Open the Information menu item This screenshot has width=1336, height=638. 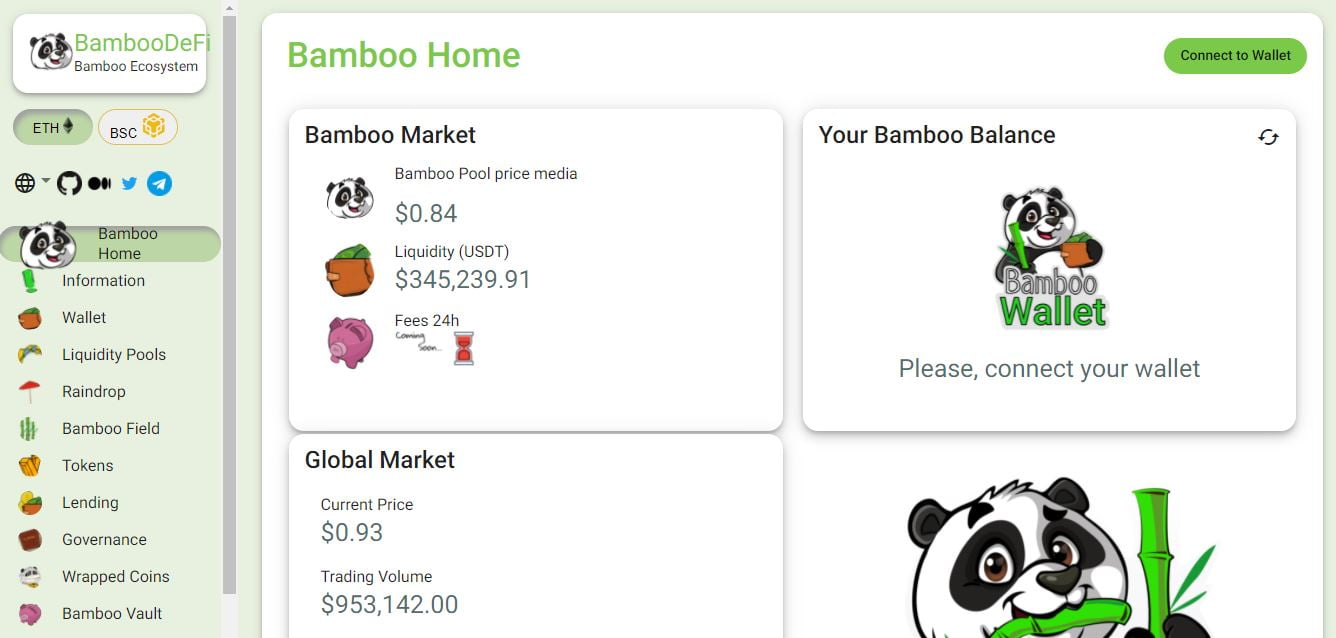pyautogui.click(x=103, y=281)
